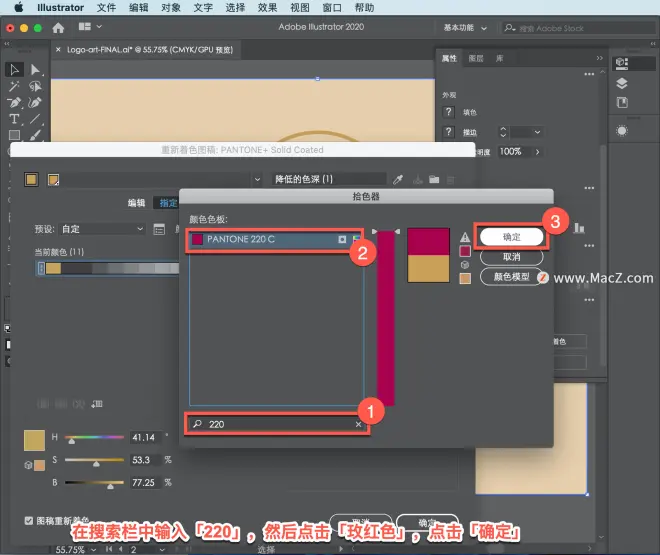Open the Illustrator application menu

(x=60, y=8)
